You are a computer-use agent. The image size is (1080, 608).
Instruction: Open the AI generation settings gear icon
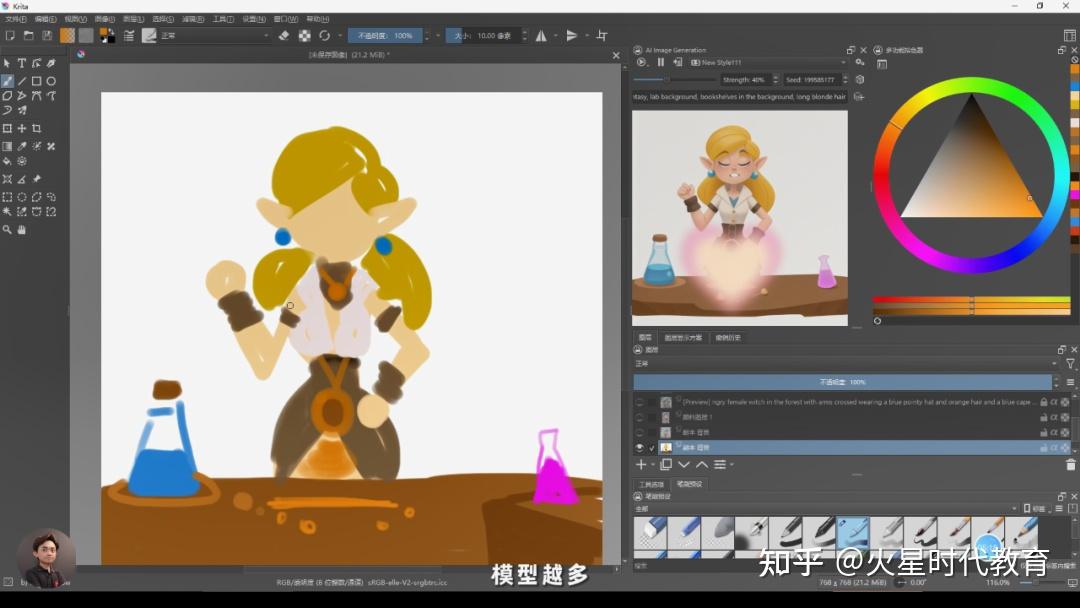[x=859, y=62]
